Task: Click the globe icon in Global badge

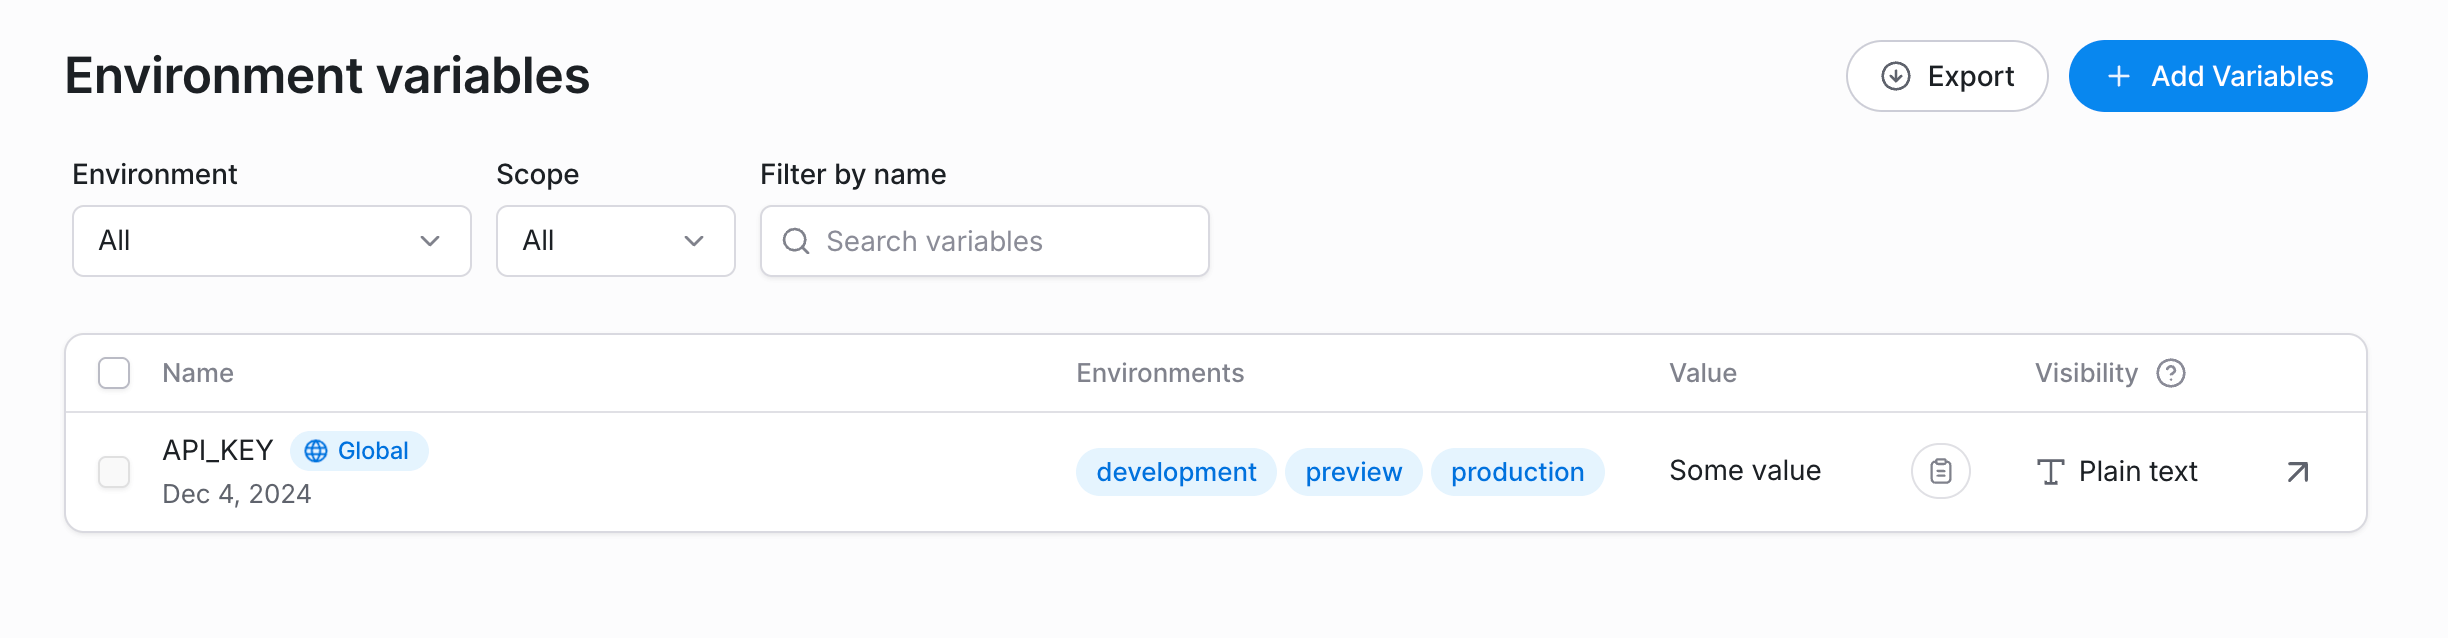Action: point(316,451)
